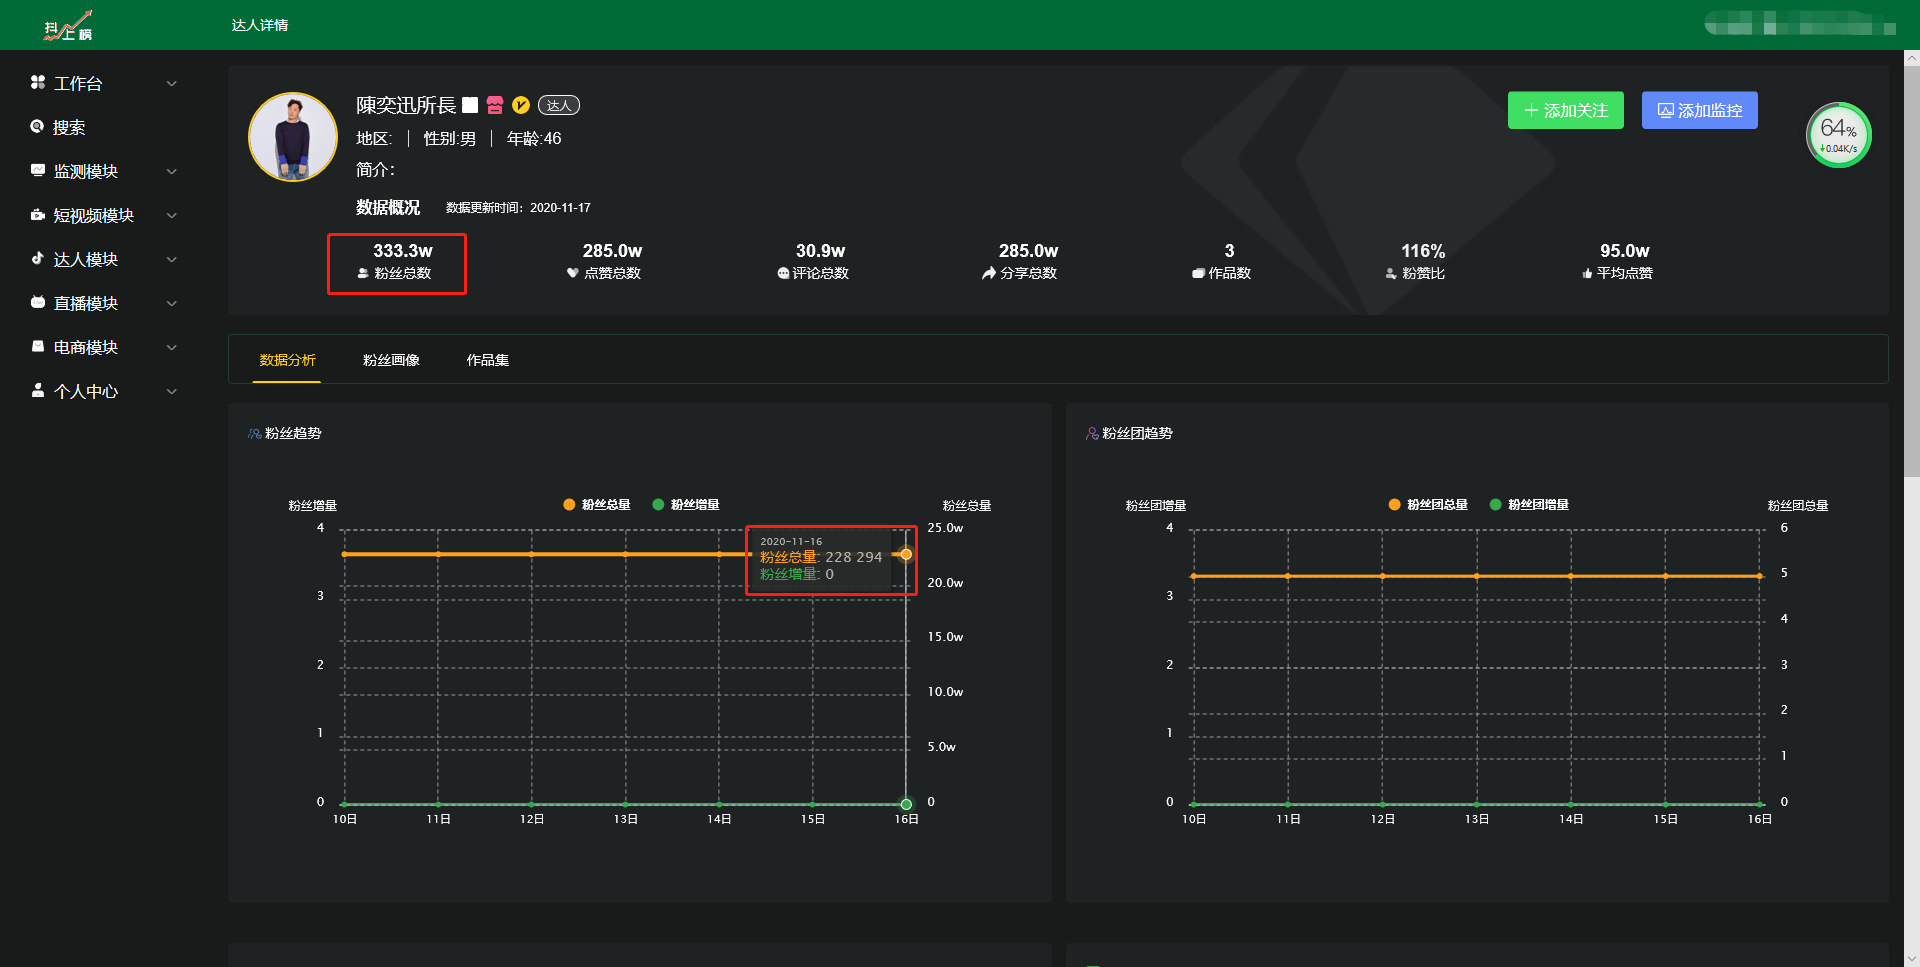Viewport: 1920px width, 967px height.
Task: Click the 116% 粉赞比 value
Action: [1423, 251]
